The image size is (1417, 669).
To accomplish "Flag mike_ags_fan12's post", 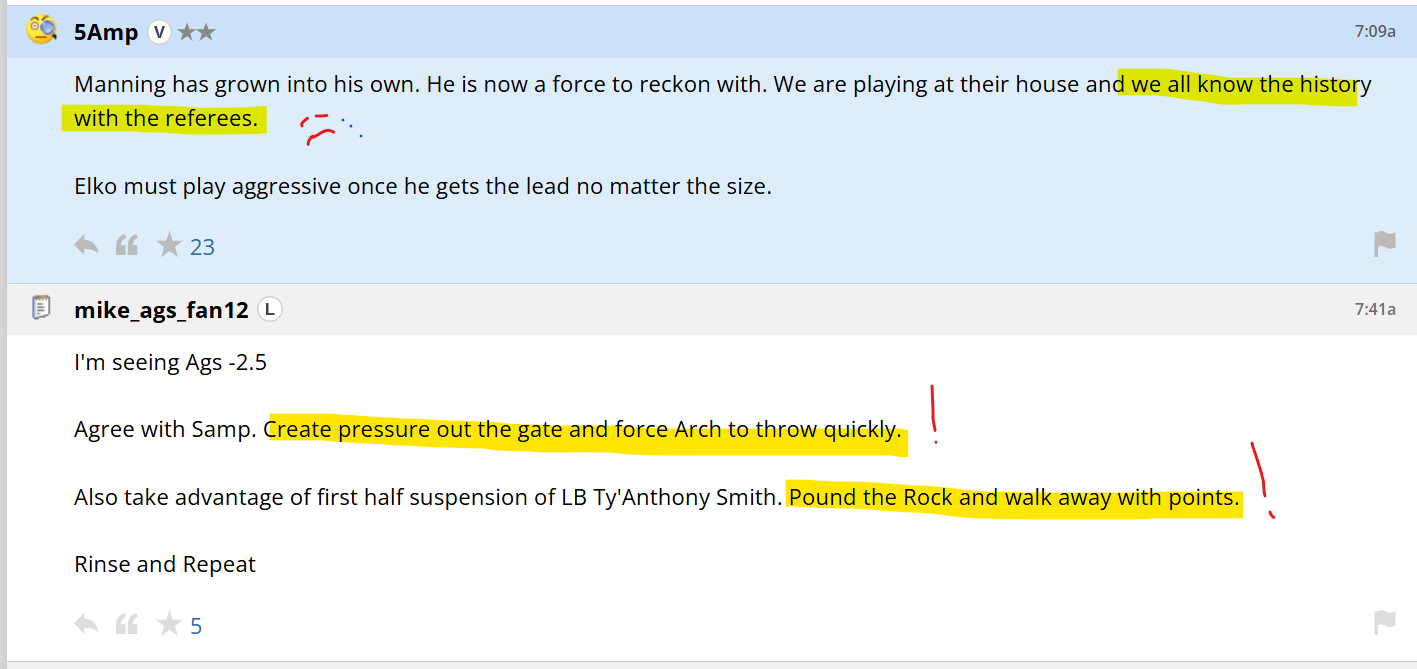I will (1384, 623).
